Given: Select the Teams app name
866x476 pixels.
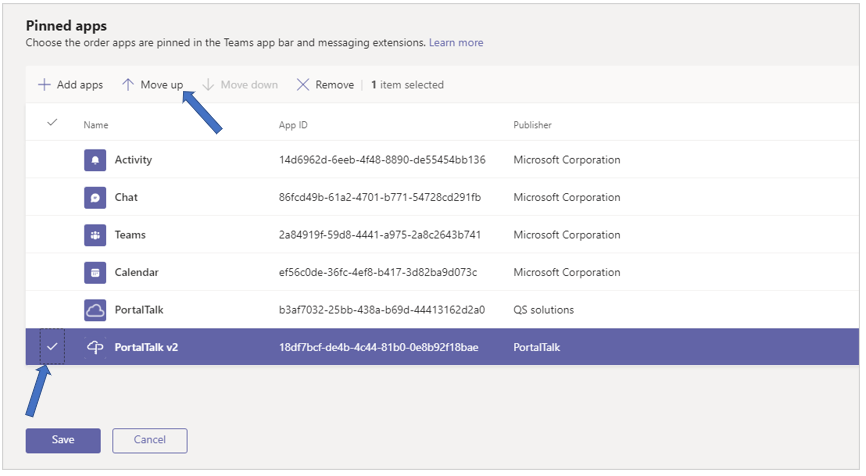Looking at the screenshot, I should tap(130, 235).
